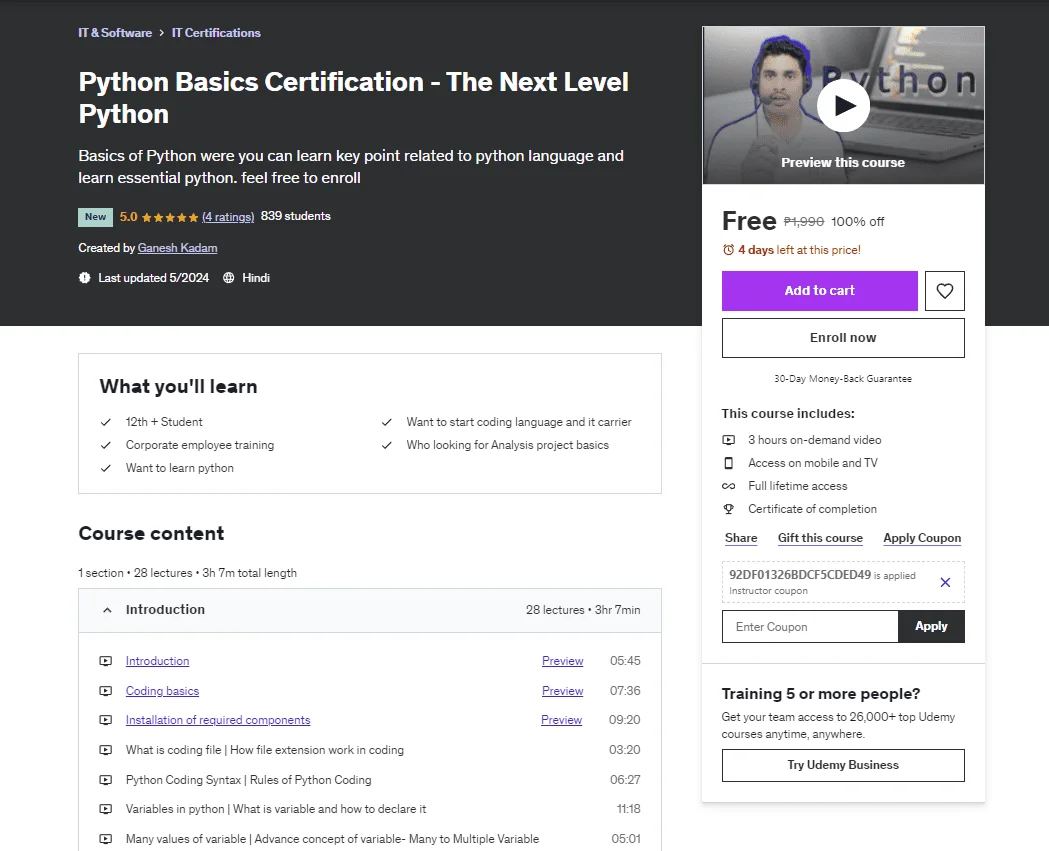Click video icon beside Installation of required components
The width and height of the screenshot is (1049, 851).
(x=106, y=720)
